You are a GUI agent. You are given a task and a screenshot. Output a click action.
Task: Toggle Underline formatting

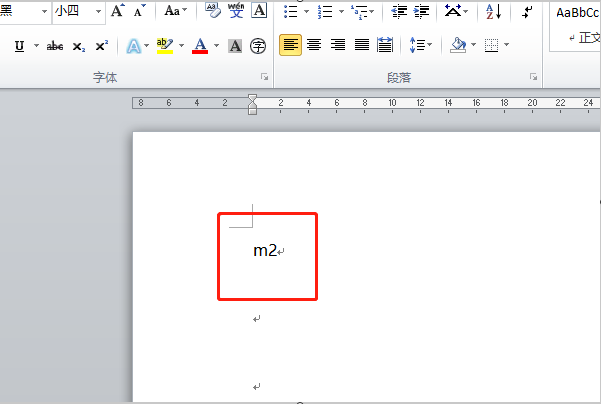pos(20,46)
